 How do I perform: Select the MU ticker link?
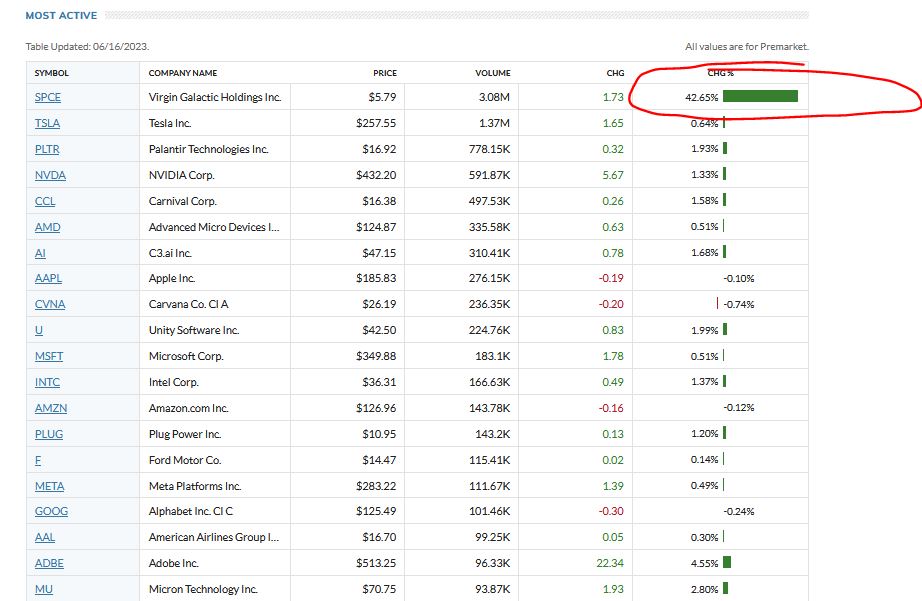[43, 589]
